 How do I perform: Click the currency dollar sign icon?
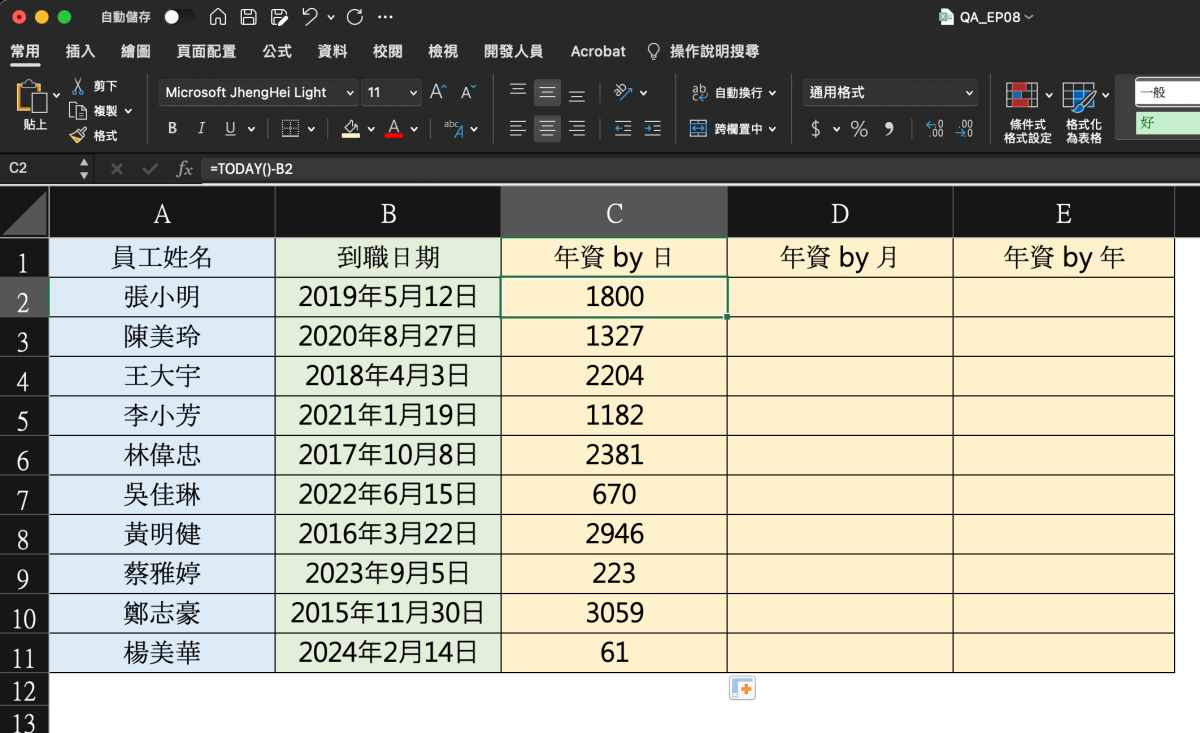point(816,128)
